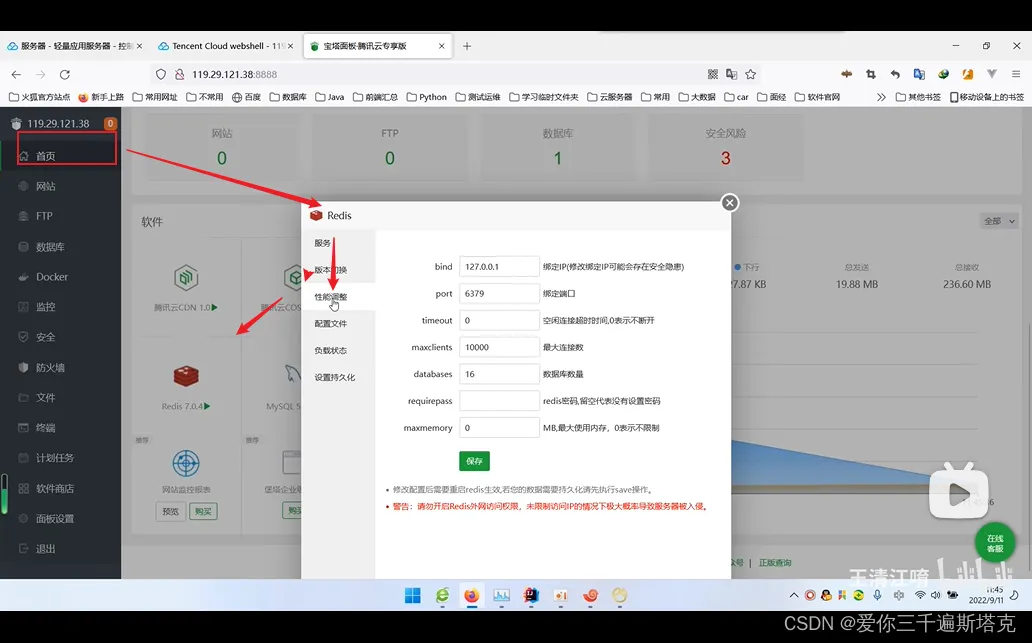
Task: Click the browser forward arrow
Action: coord(41,74)
